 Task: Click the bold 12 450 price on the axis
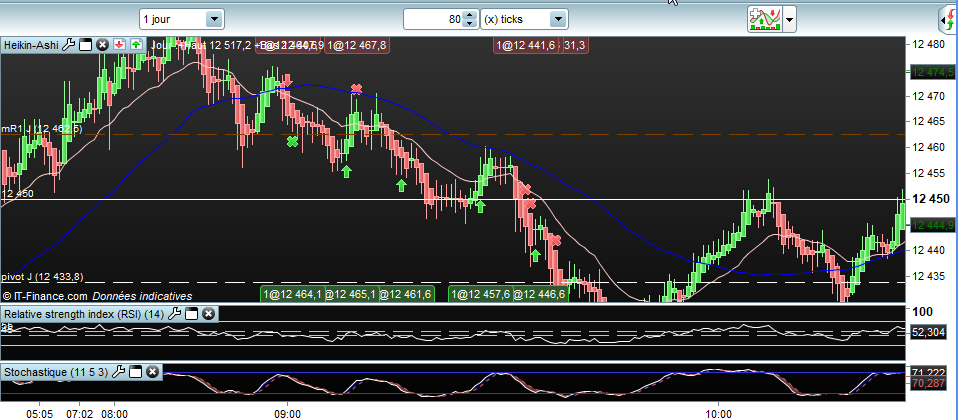932,199
